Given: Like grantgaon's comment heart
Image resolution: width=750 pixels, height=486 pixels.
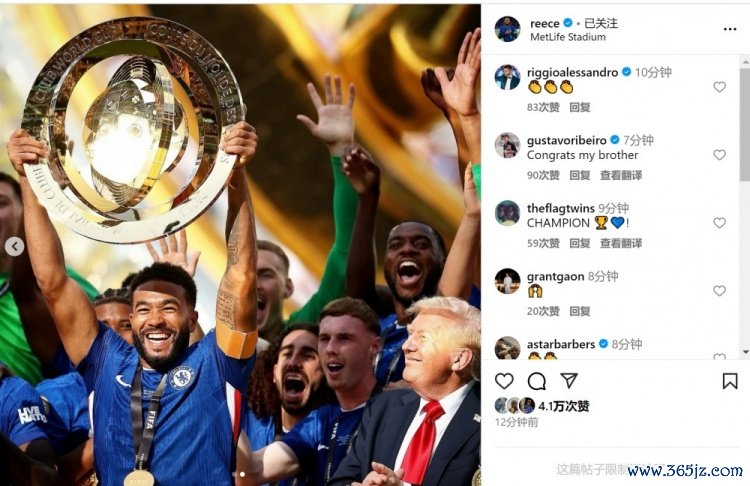Looking at the screenshot, I should tap(719, 290).
